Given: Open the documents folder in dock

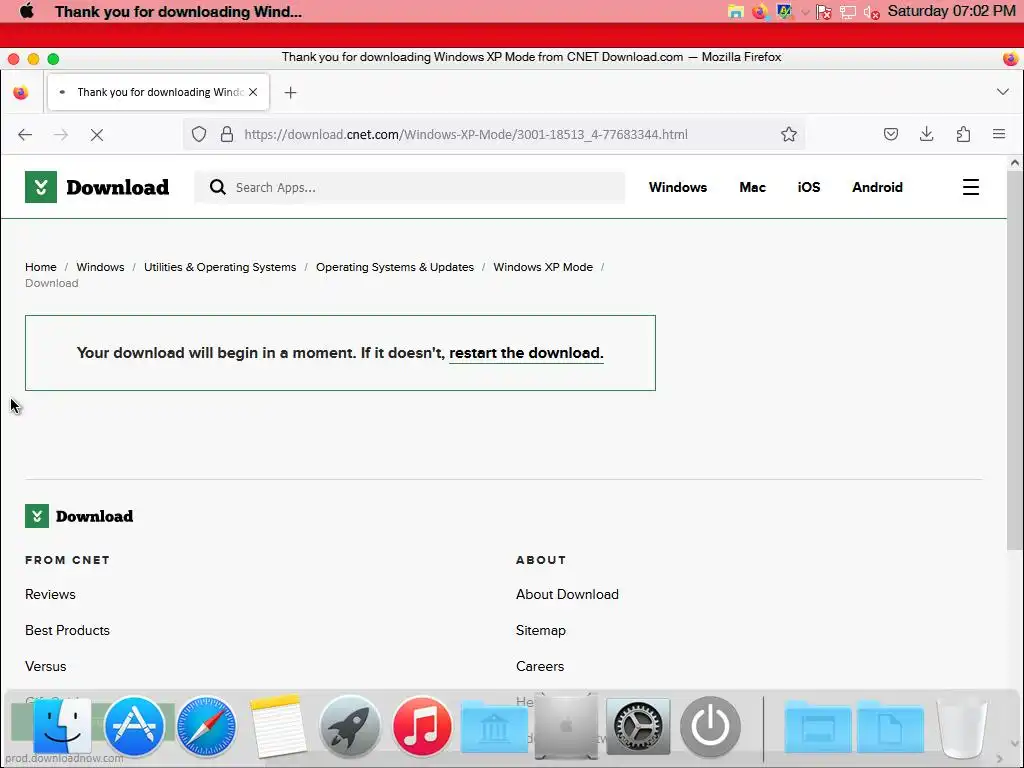Looking at the screenshot, I should click(890, 726).
